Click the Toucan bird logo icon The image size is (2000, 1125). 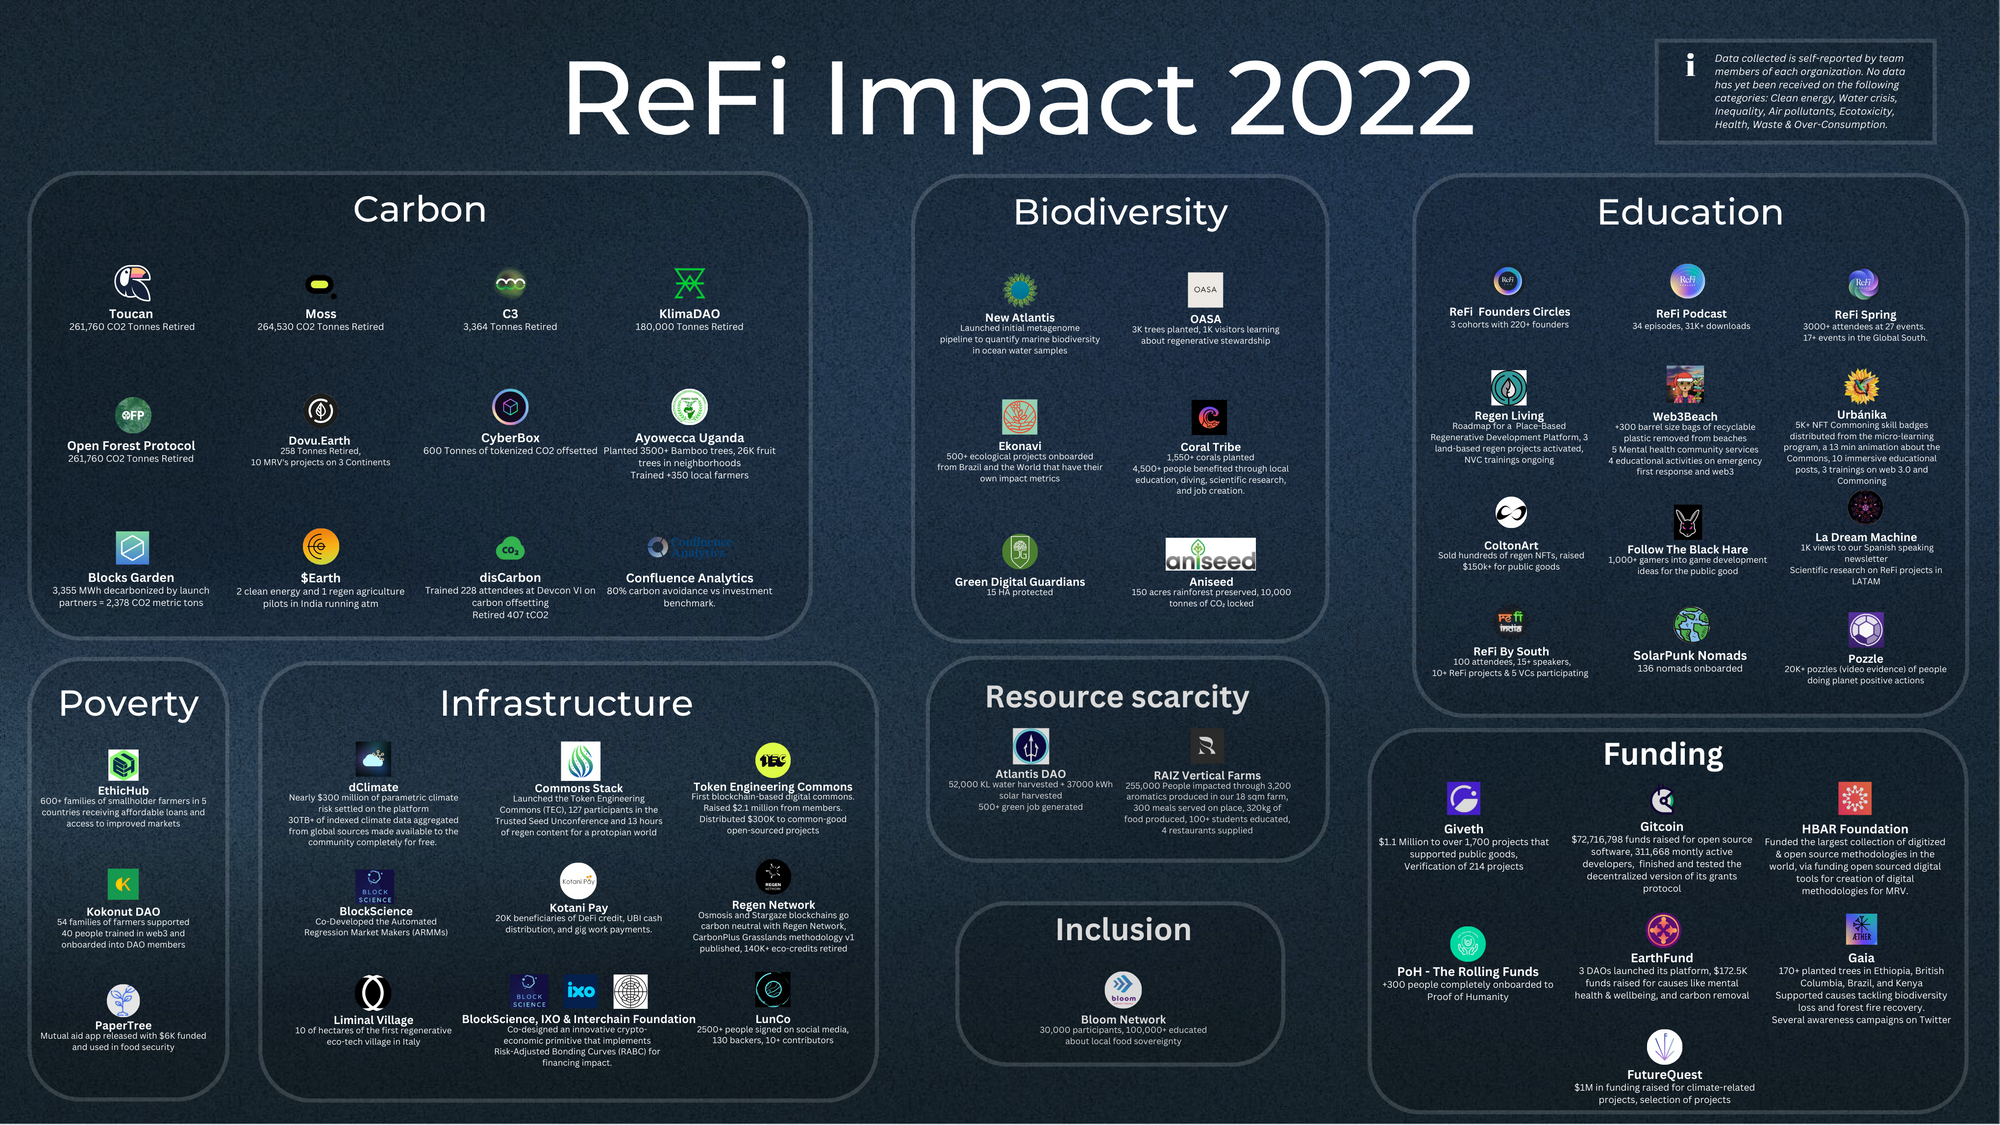(x=132, y=283)
